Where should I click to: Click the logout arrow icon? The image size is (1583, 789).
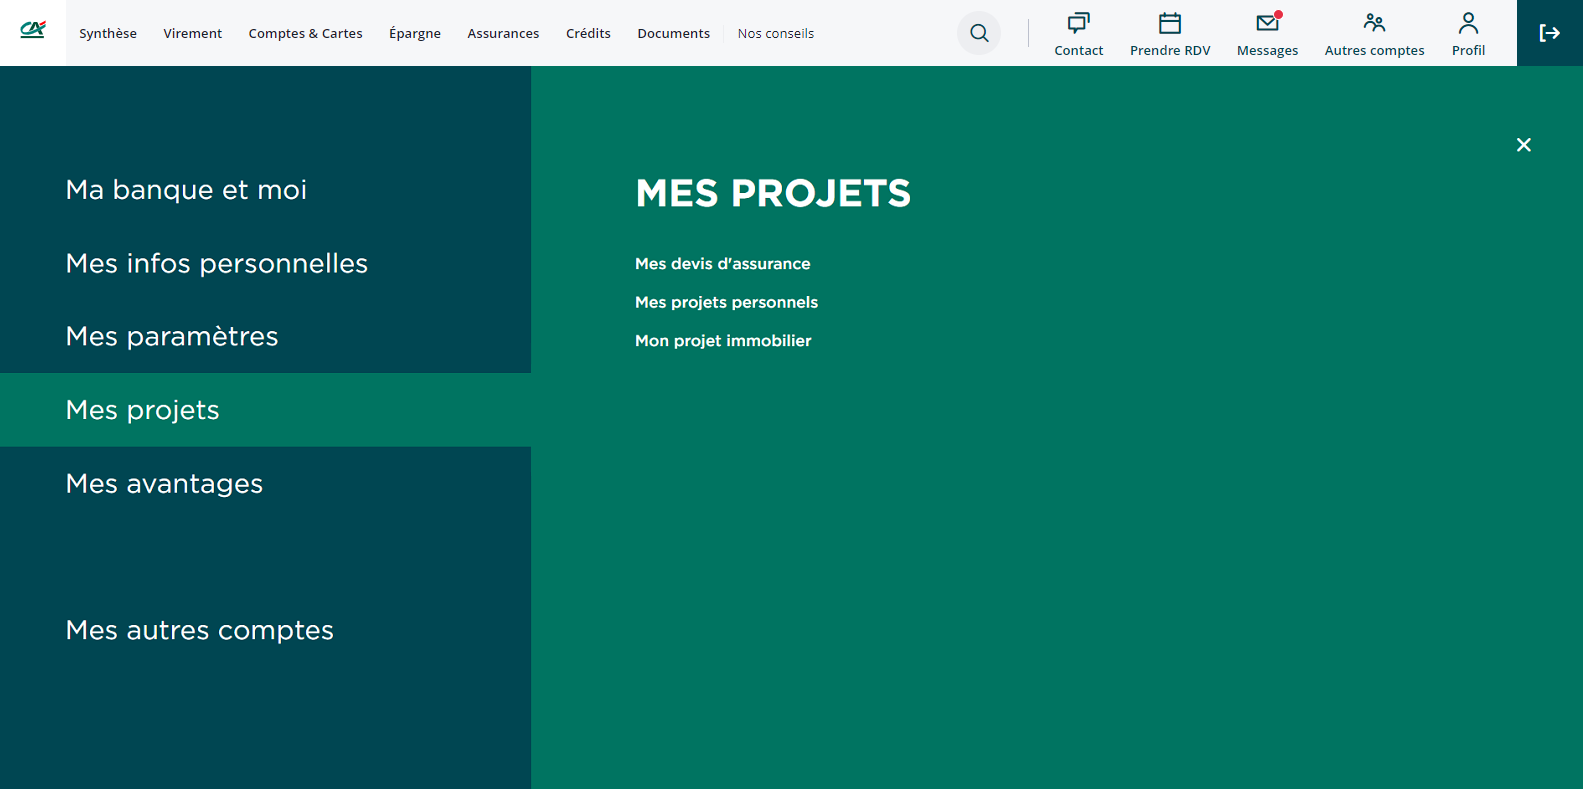[x=1549, y=33]
